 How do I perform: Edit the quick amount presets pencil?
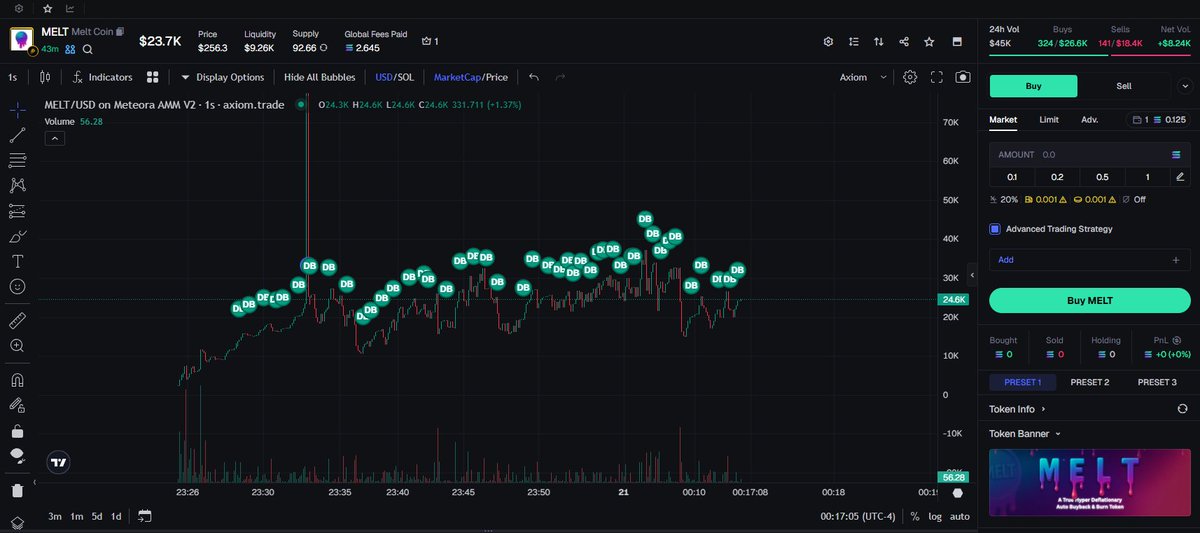tap(1181, 177)
